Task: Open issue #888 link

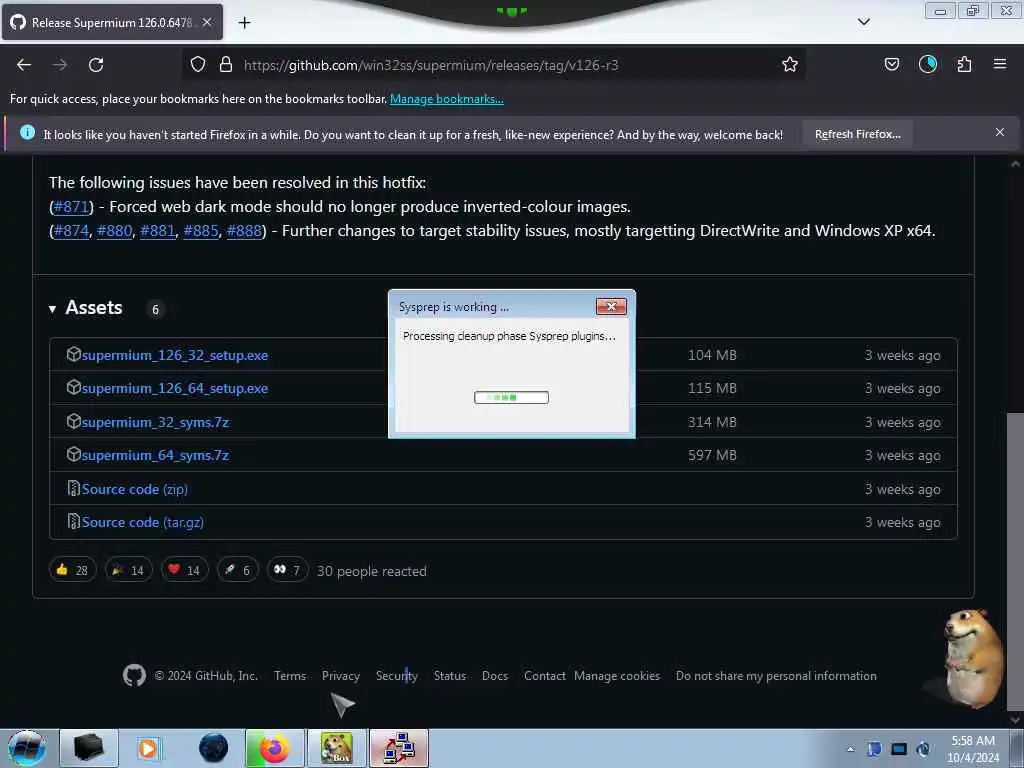Action: tap(244, 231)
